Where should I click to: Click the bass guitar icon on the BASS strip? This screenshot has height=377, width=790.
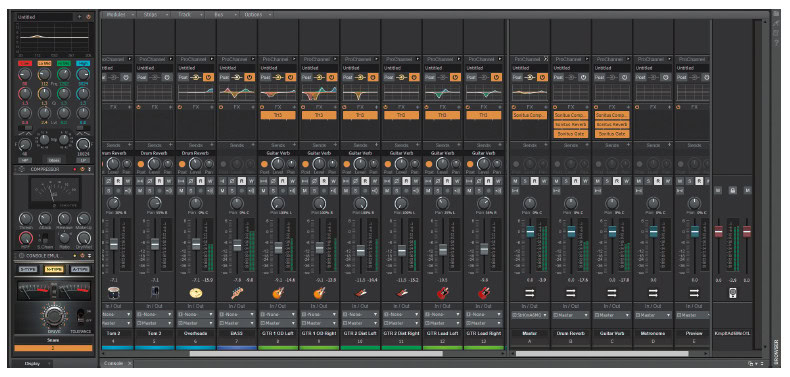237,292
